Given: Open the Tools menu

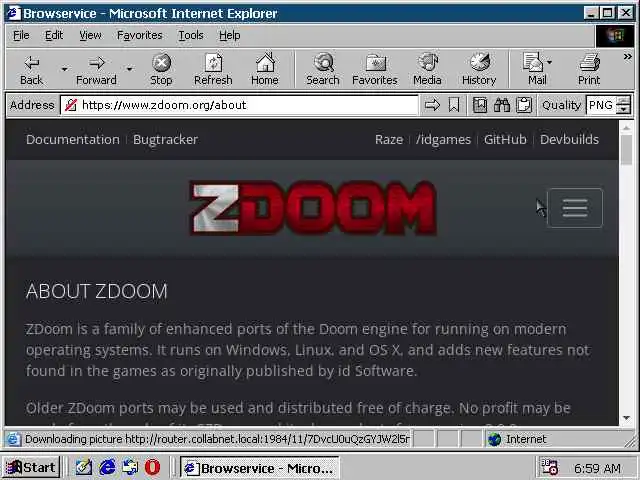Looking at the screenshot, I should (191, 36).
